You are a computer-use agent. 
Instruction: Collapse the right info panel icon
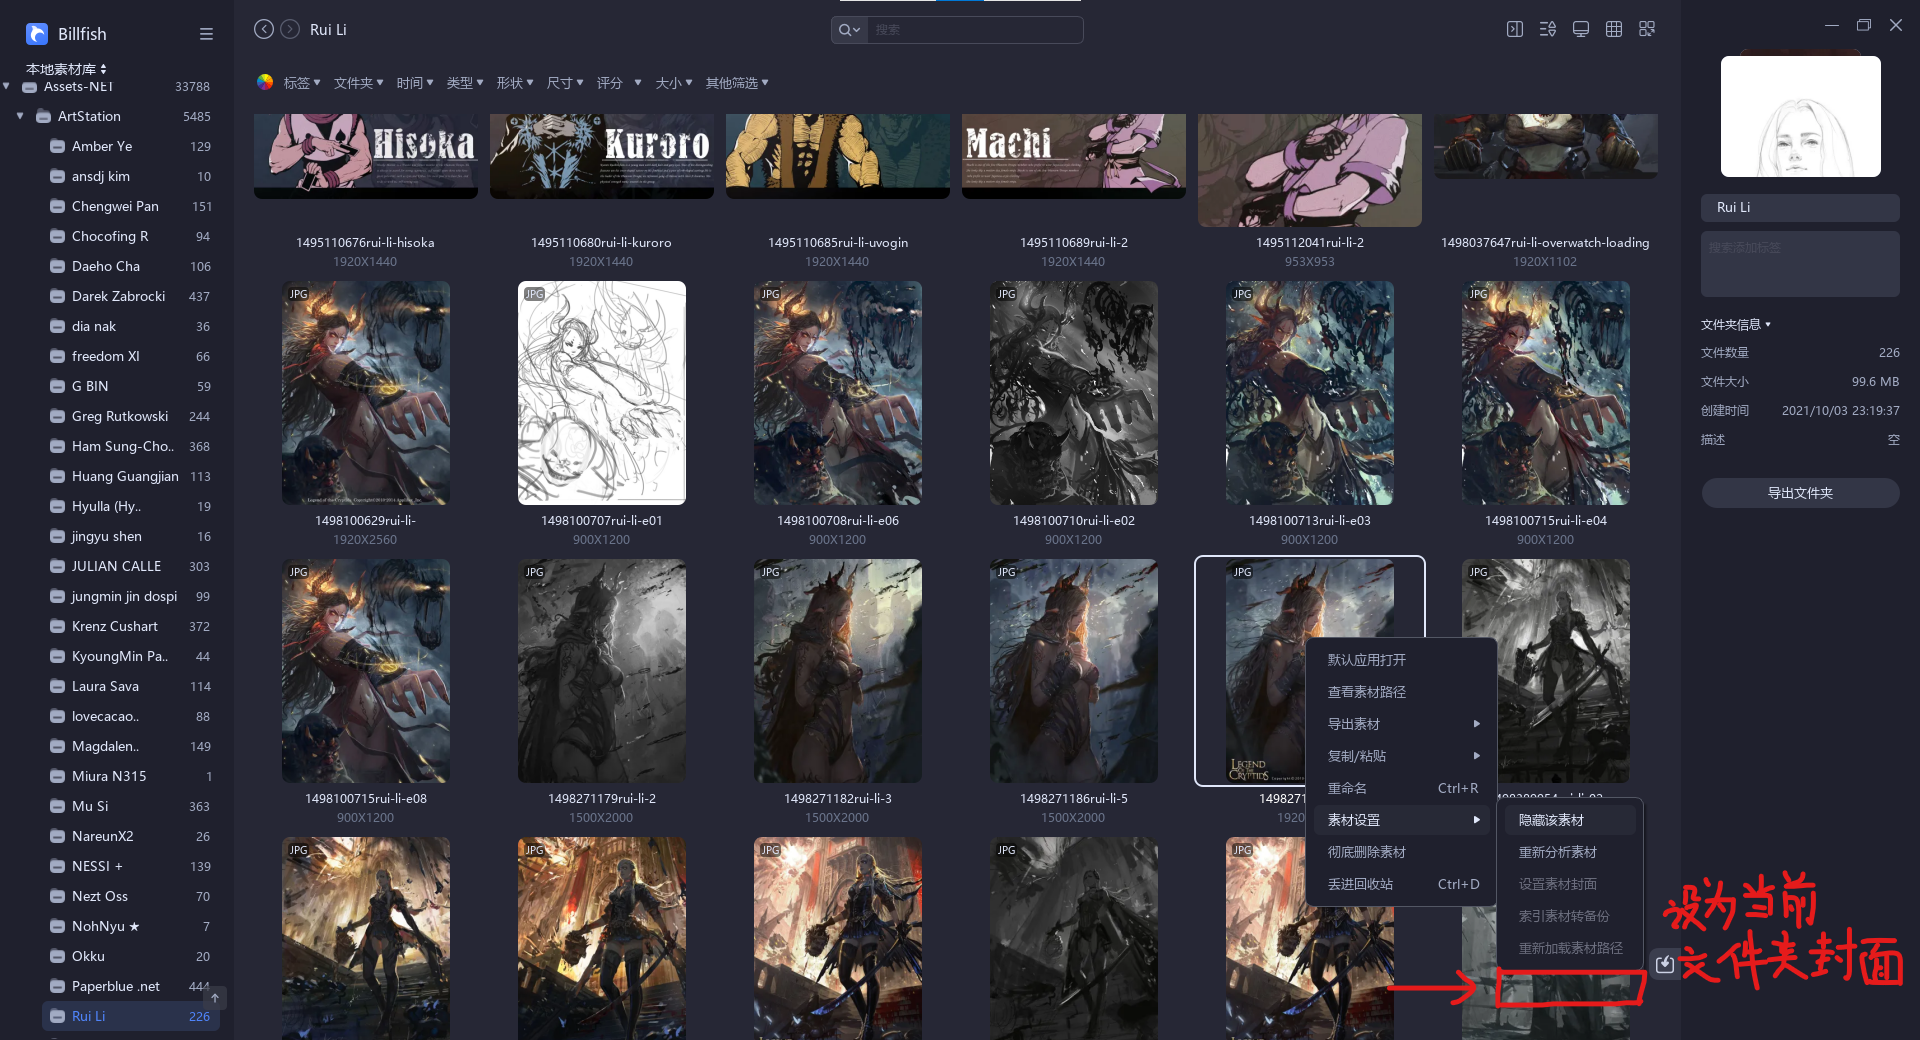point(1515,29)
